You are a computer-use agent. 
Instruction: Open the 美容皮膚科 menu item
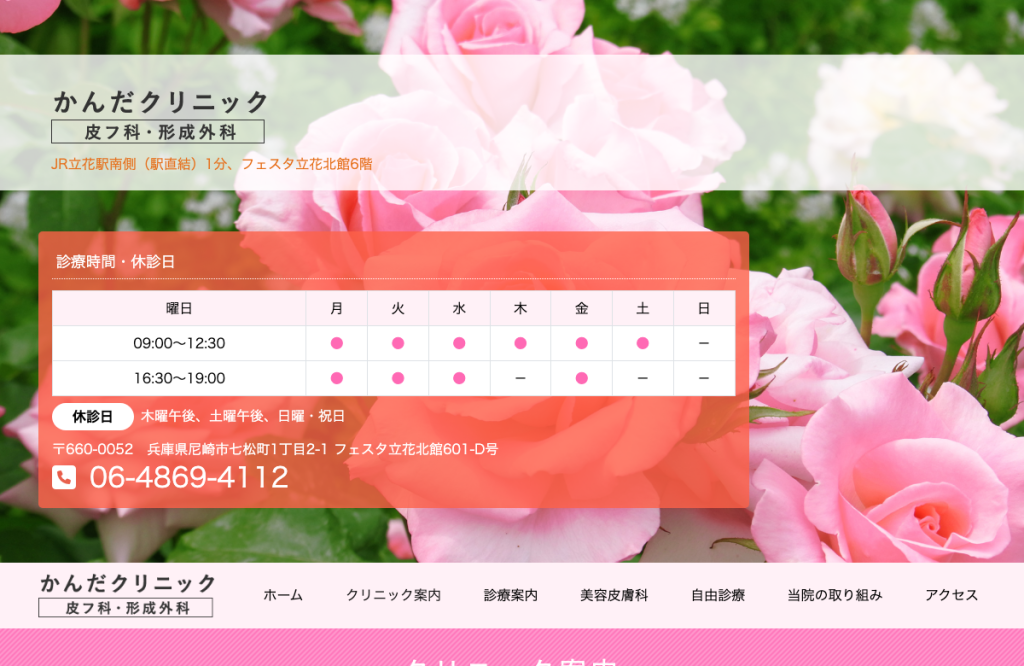(x=614, y=595)
